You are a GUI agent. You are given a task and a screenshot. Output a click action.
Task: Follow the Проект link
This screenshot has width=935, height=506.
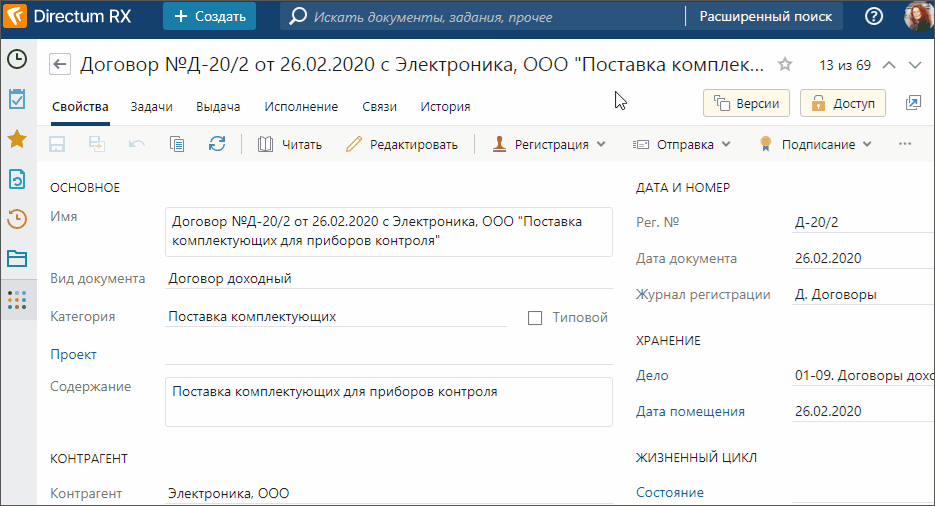[x=73, y=355]
